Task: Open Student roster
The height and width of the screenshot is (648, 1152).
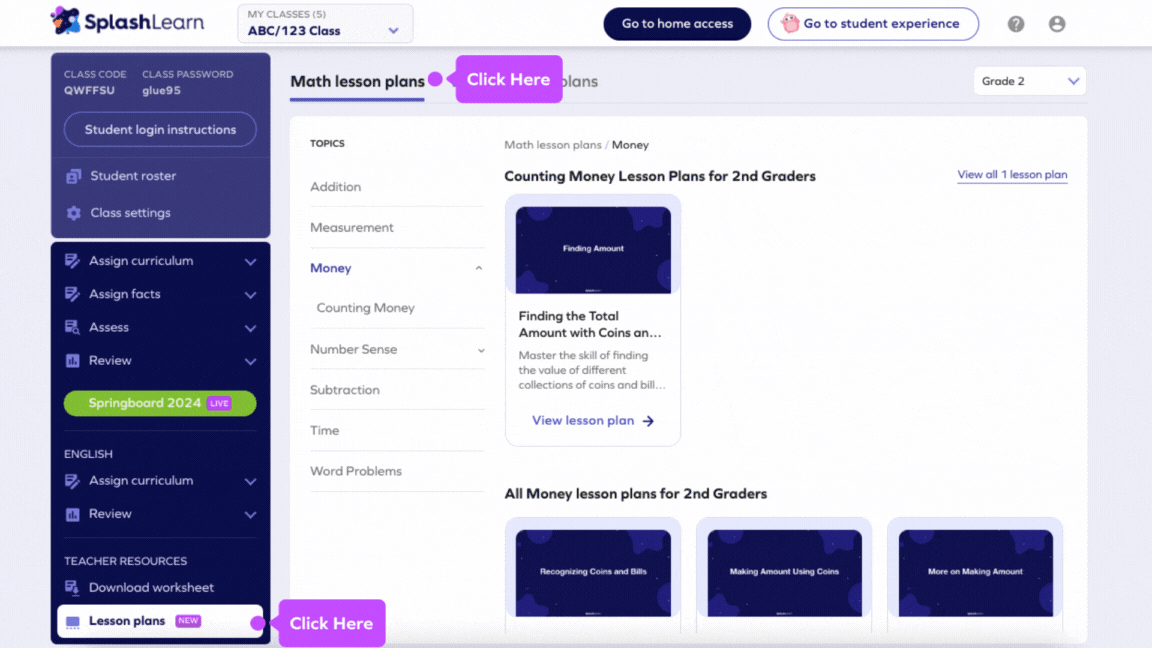Action: click(133, 176)
